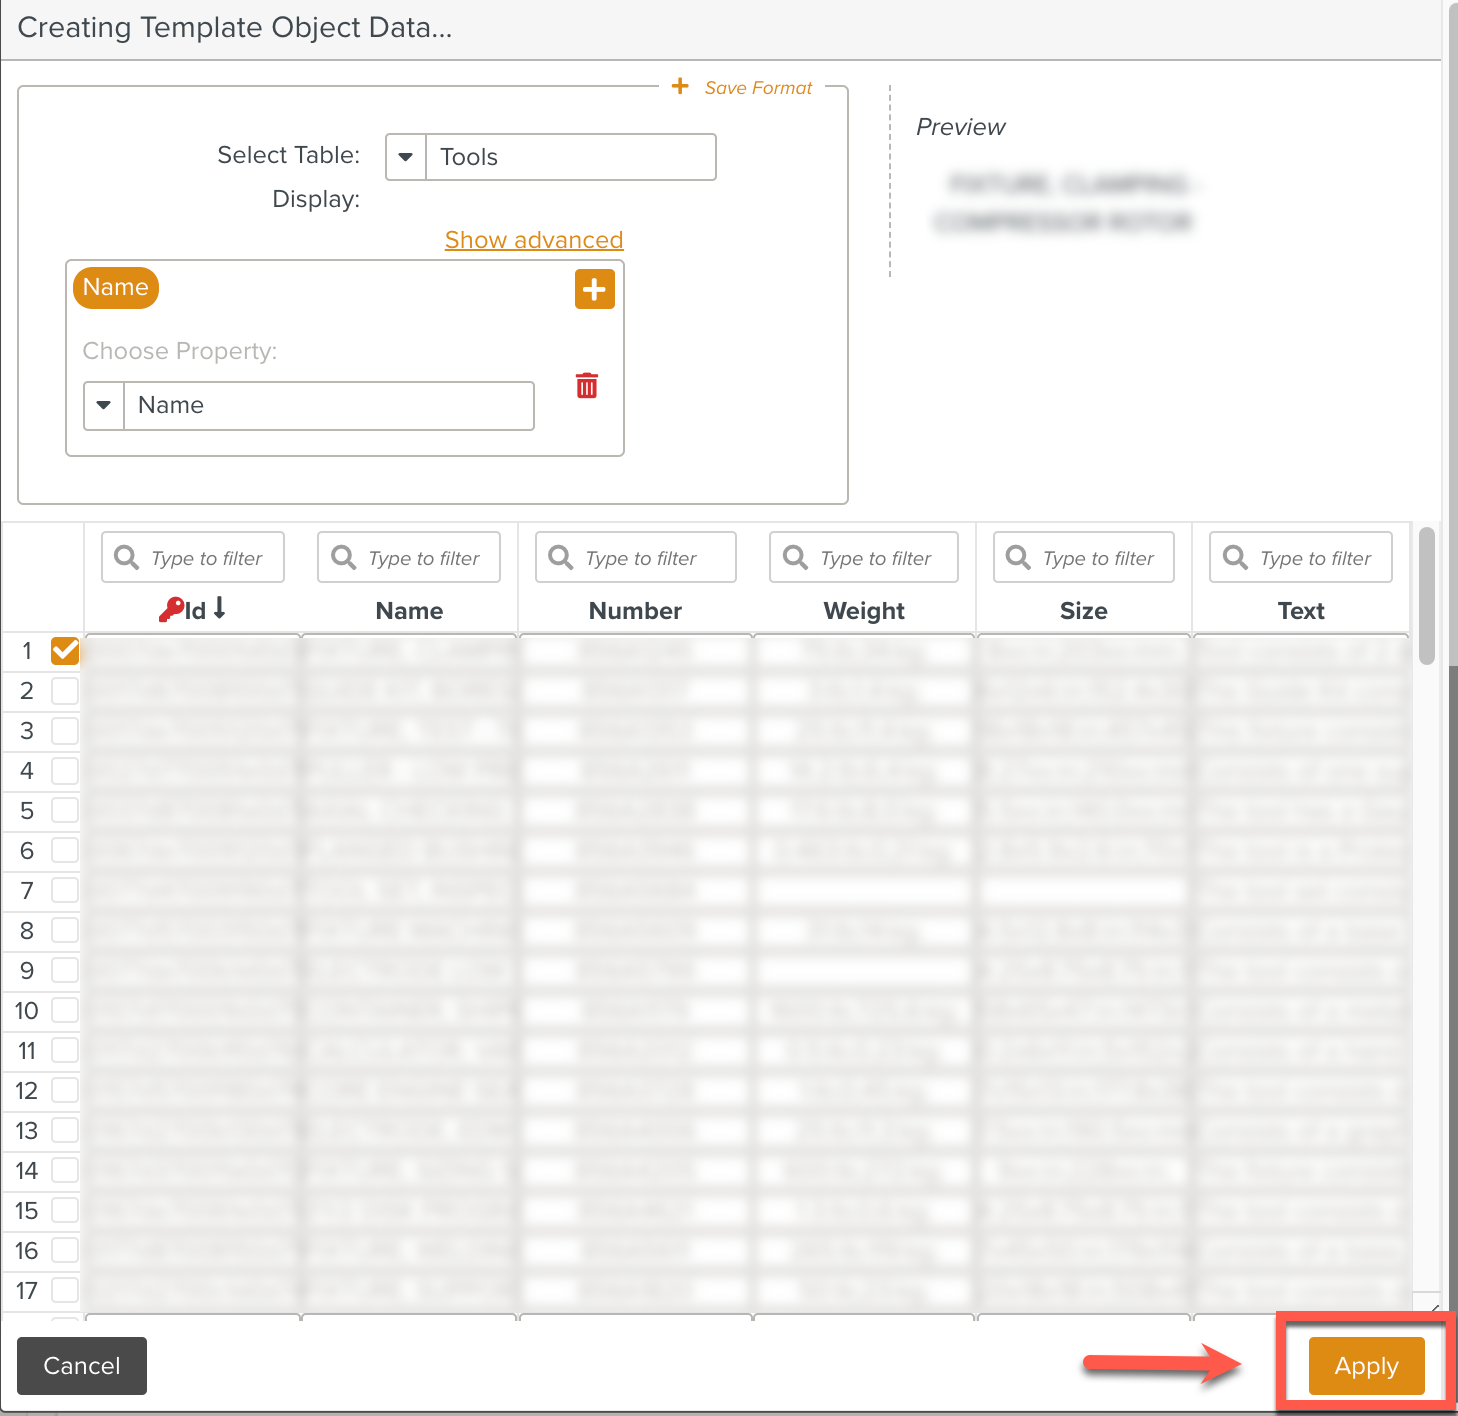Image resolution: width=1458 pixels, height=1416 pixels.
Task: Click search icon in Weight column filter
Action: (x=796, y=557)
